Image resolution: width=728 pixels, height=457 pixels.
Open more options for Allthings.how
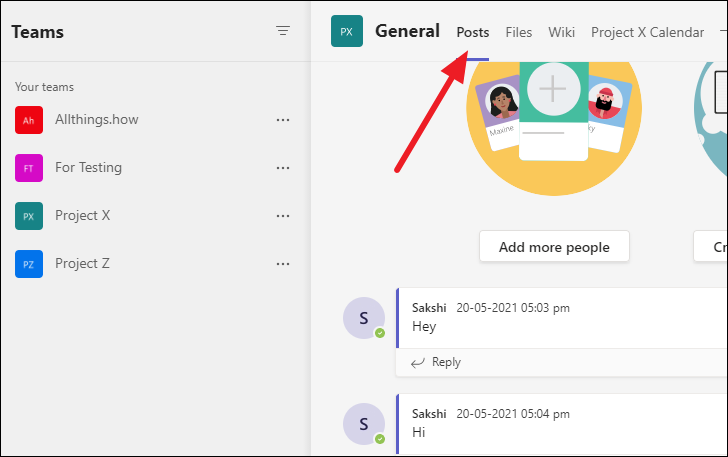(283, 120)
